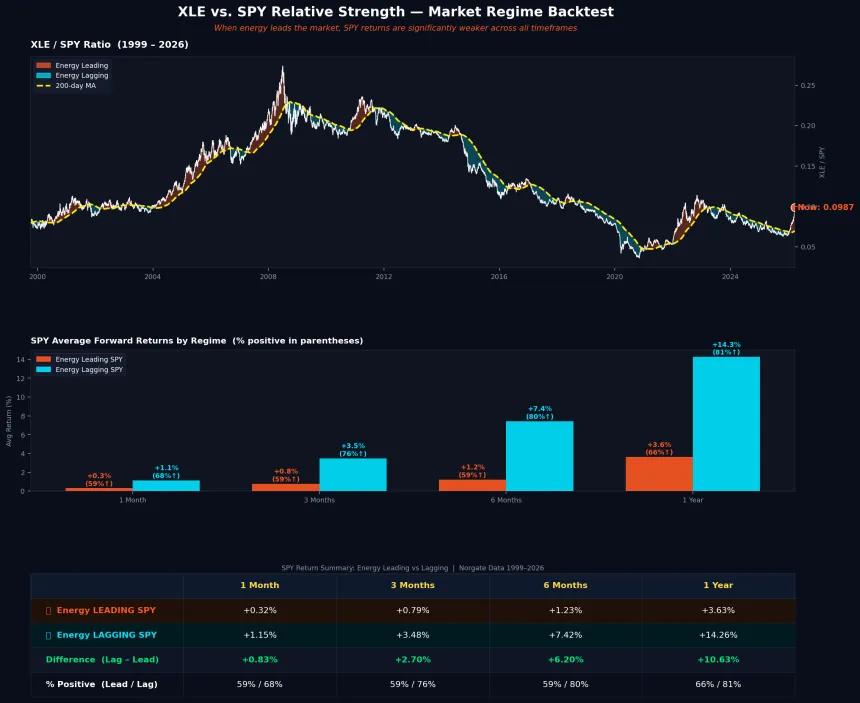Image resolution: width=860 pixels, height=703 pixels.
Task: Click the 14 tick on the Avg Return axis
Action: pyautogui.click(x=20, y=360)
